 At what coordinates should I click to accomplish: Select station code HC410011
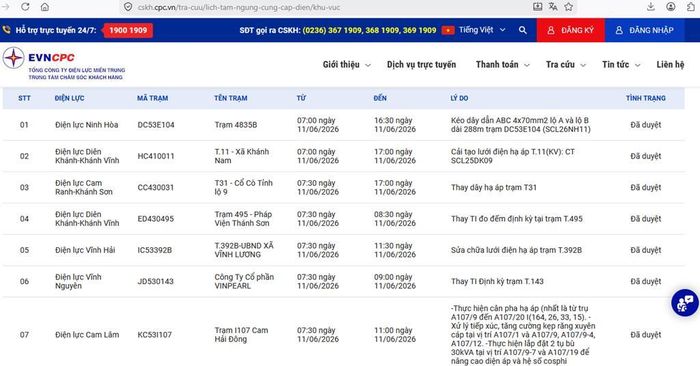156,156
